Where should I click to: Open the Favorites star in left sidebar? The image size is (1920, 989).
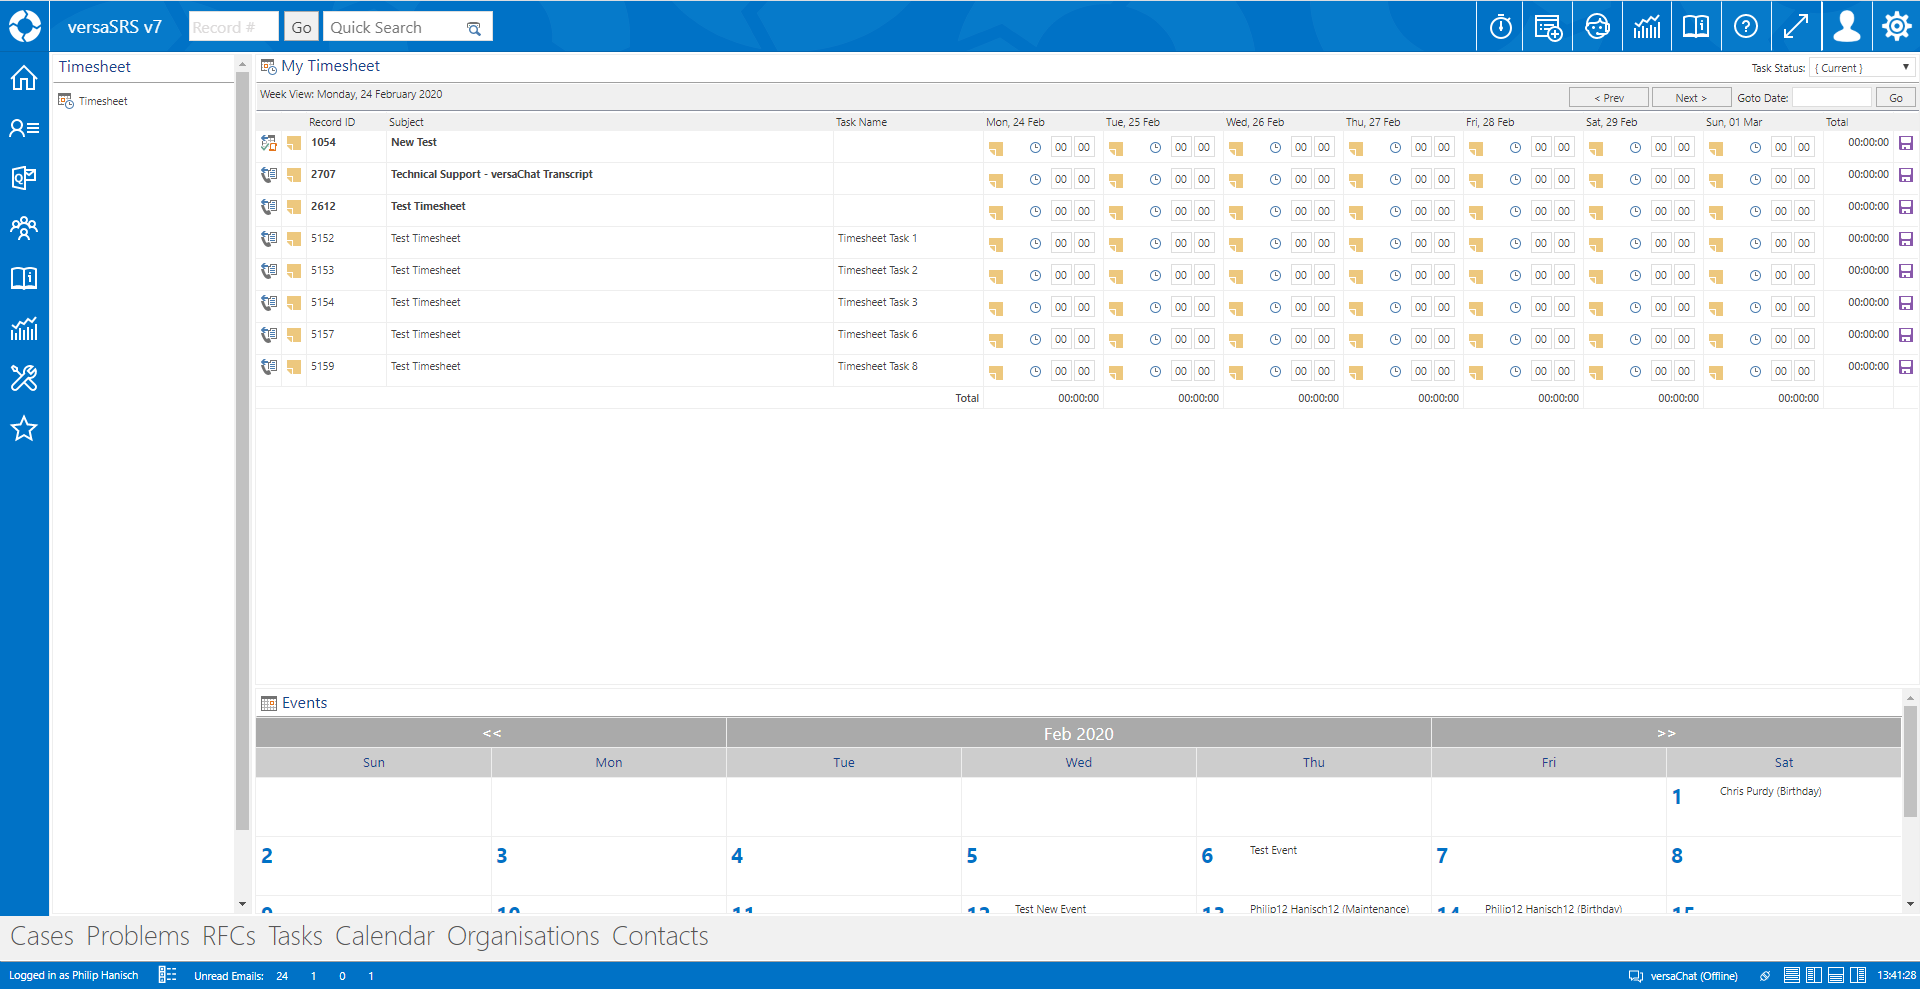coord(24,429)
